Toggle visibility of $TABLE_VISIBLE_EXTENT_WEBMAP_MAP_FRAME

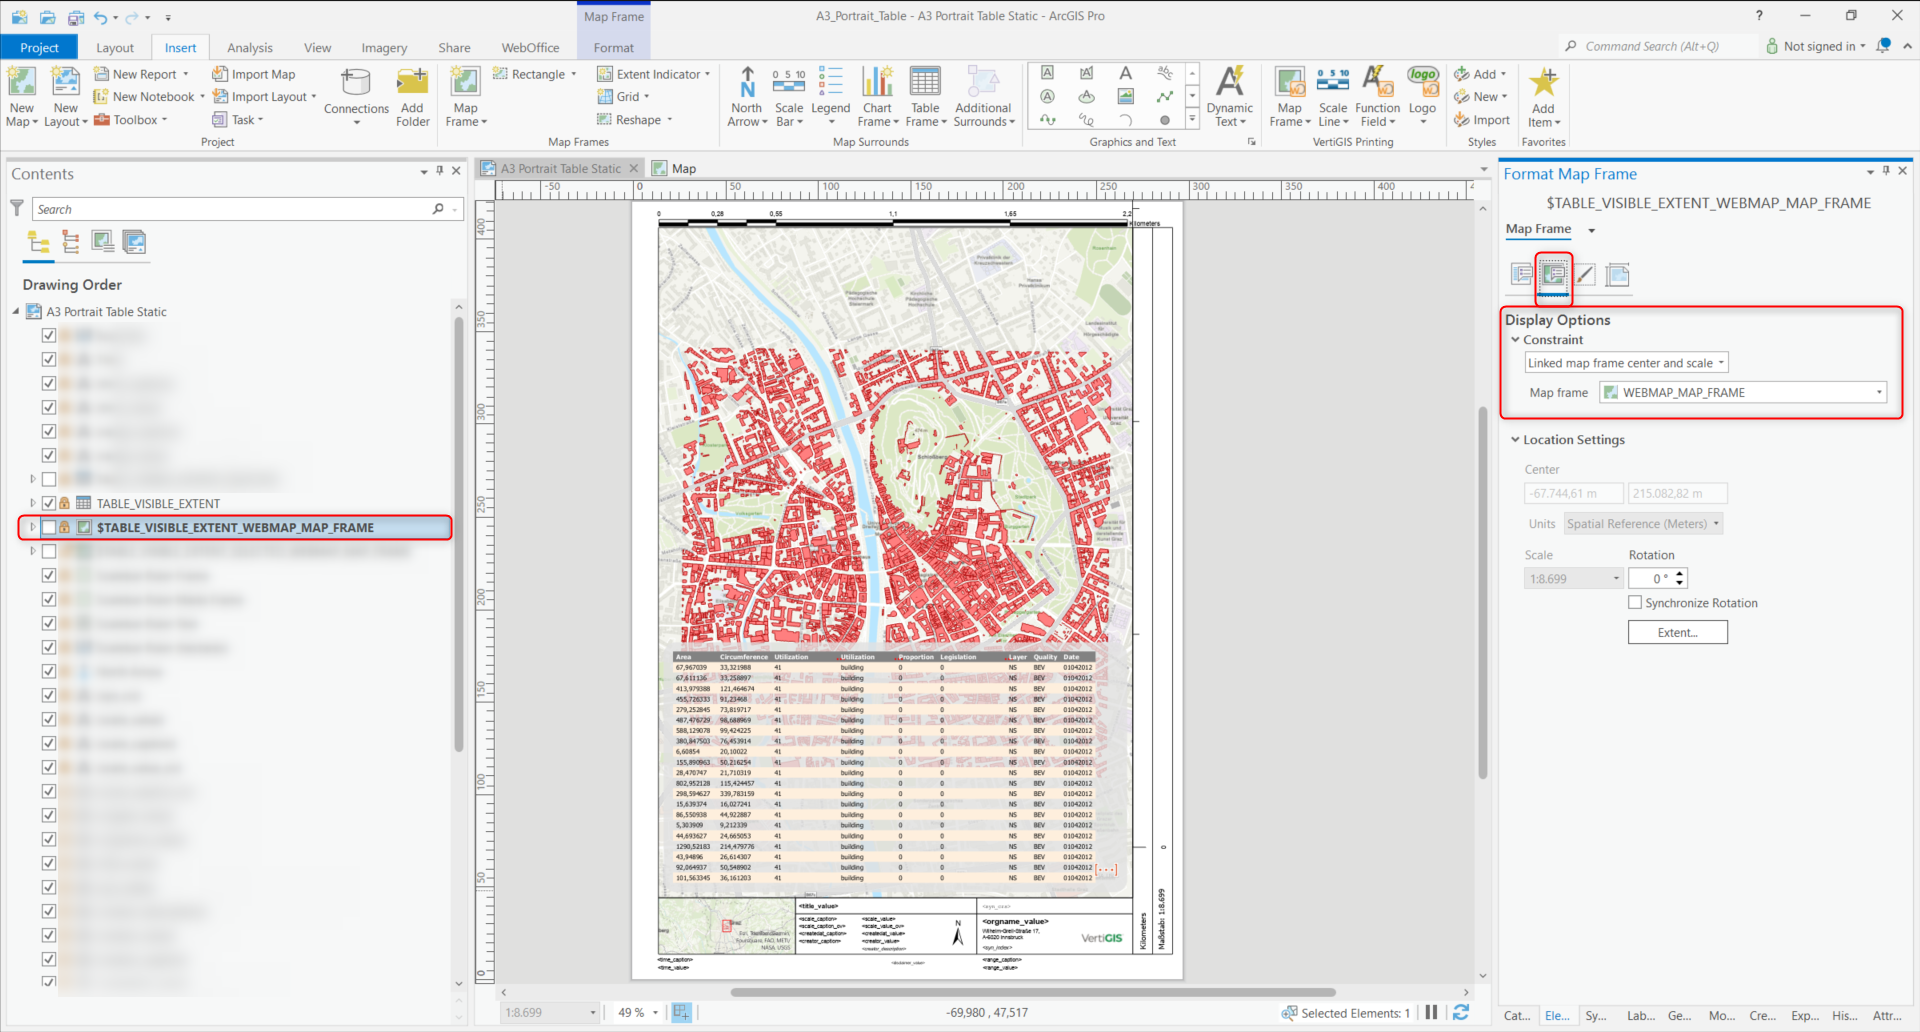(48, 528)
